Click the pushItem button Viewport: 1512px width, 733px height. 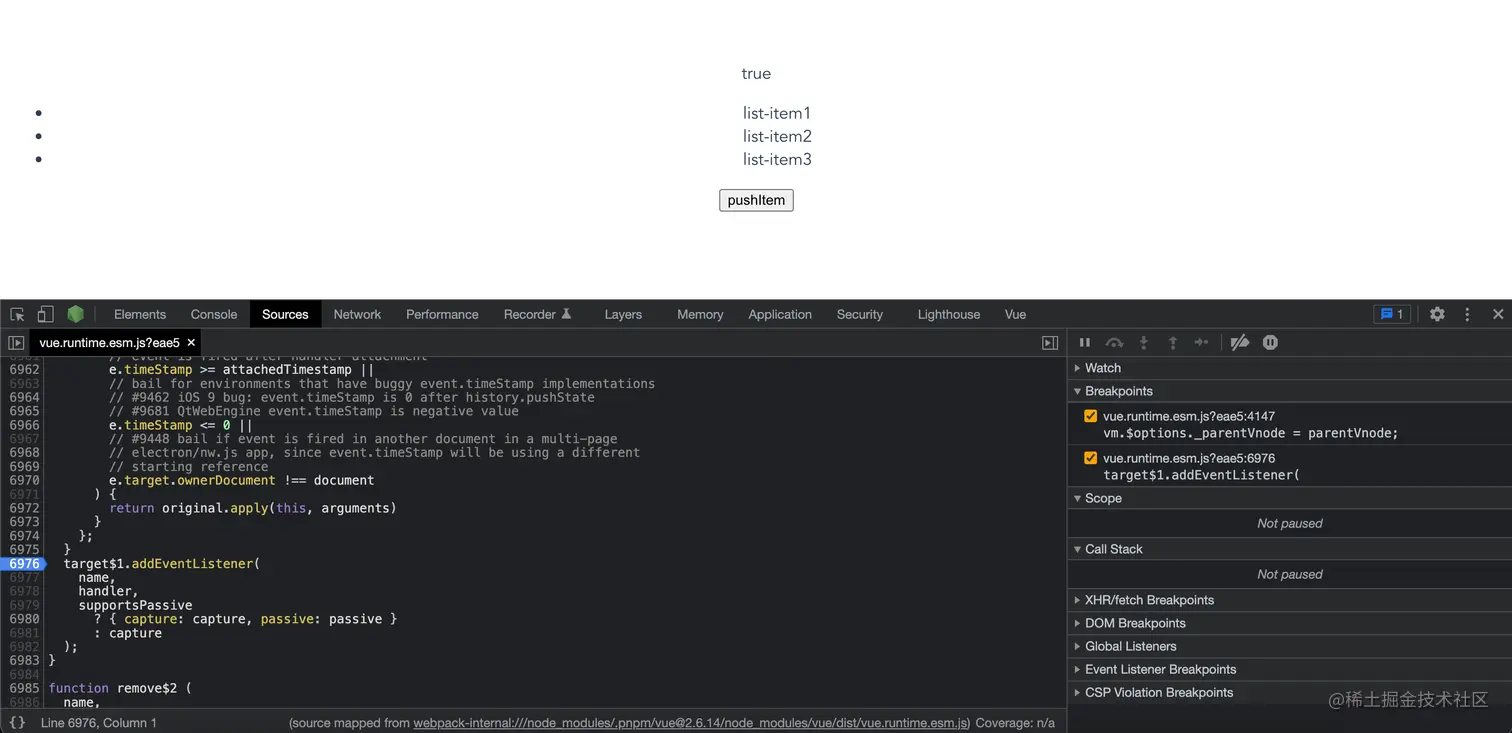tap(756, 200)
